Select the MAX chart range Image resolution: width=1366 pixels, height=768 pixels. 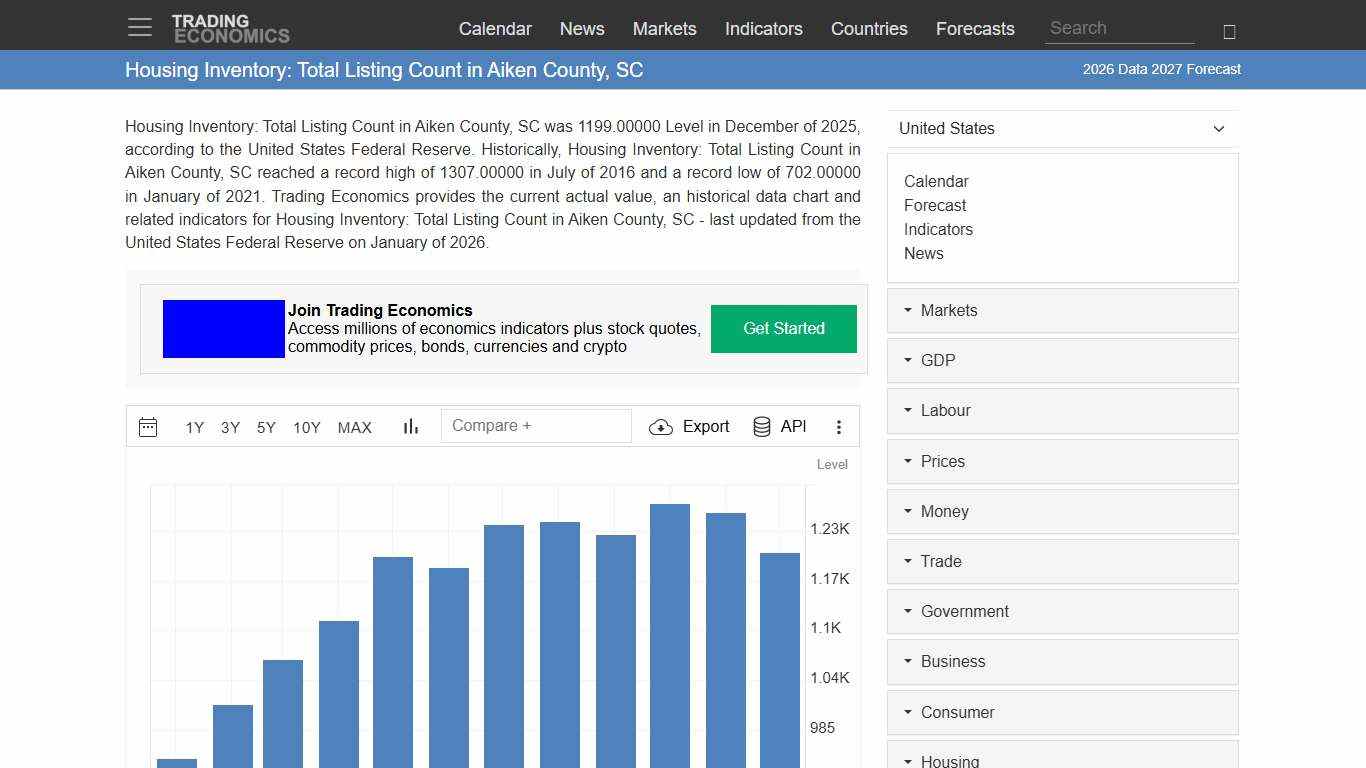point(354,427)
